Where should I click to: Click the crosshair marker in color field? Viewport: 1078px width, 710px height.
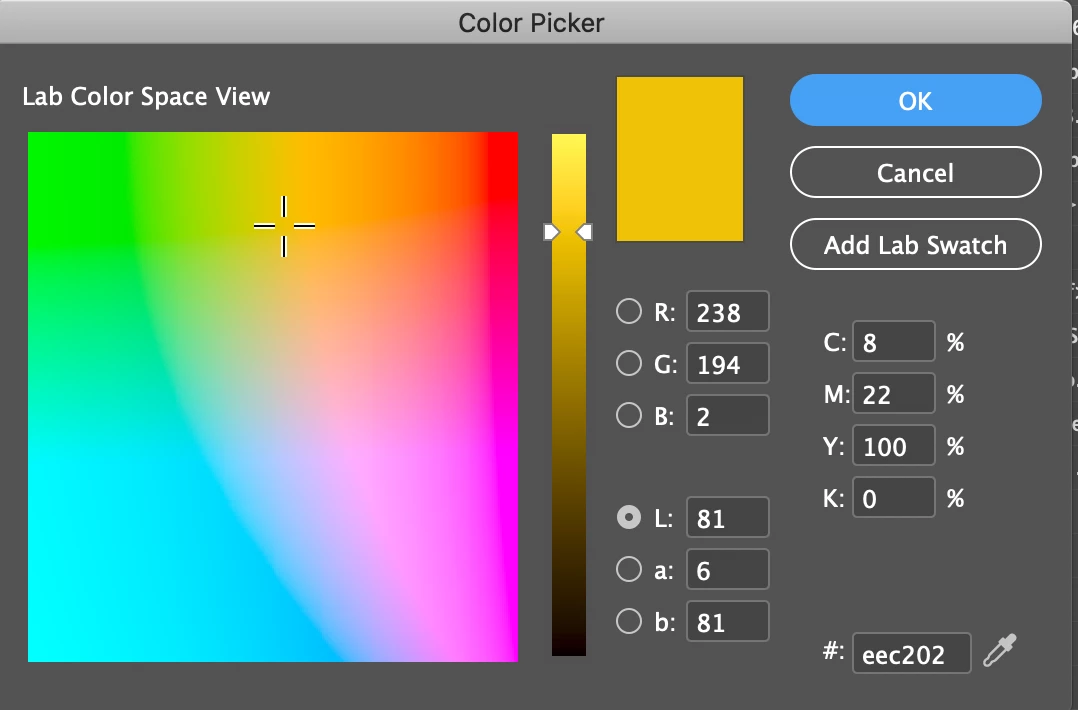(x=284, y=226)
